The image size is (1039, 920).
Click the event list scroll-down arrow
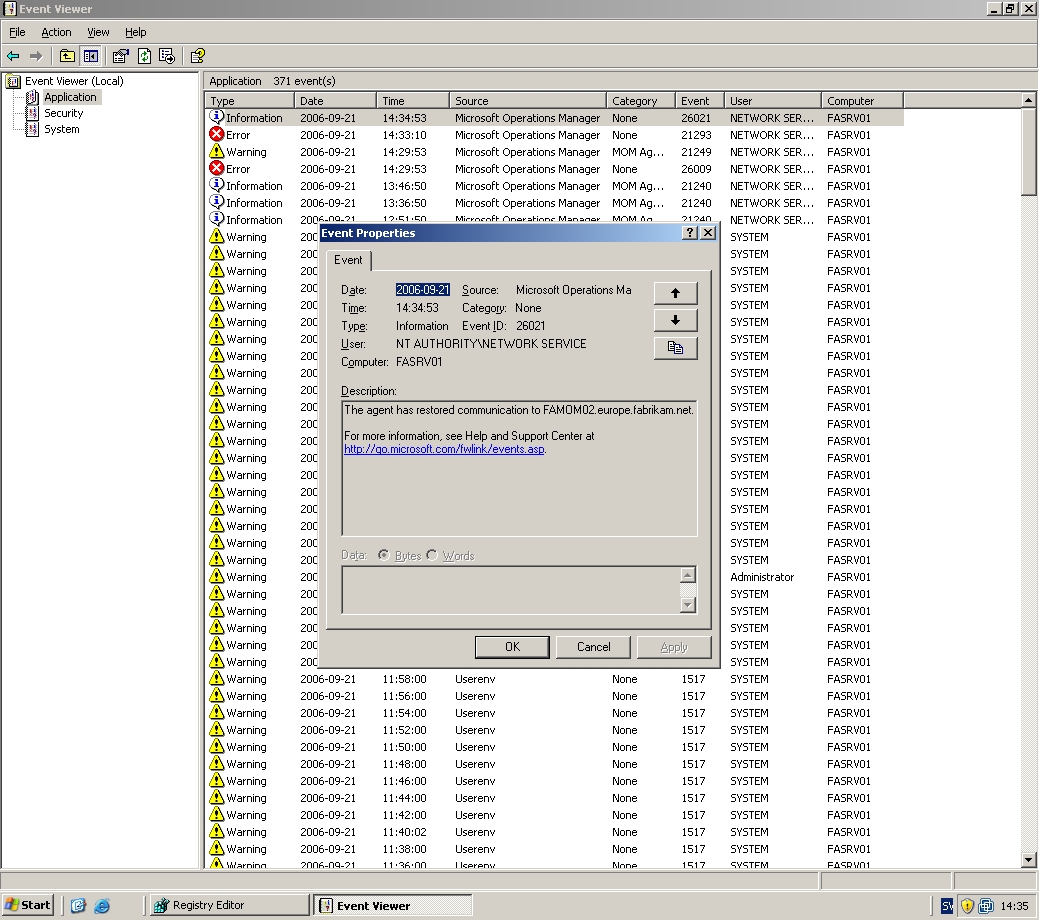(1029, 860)
